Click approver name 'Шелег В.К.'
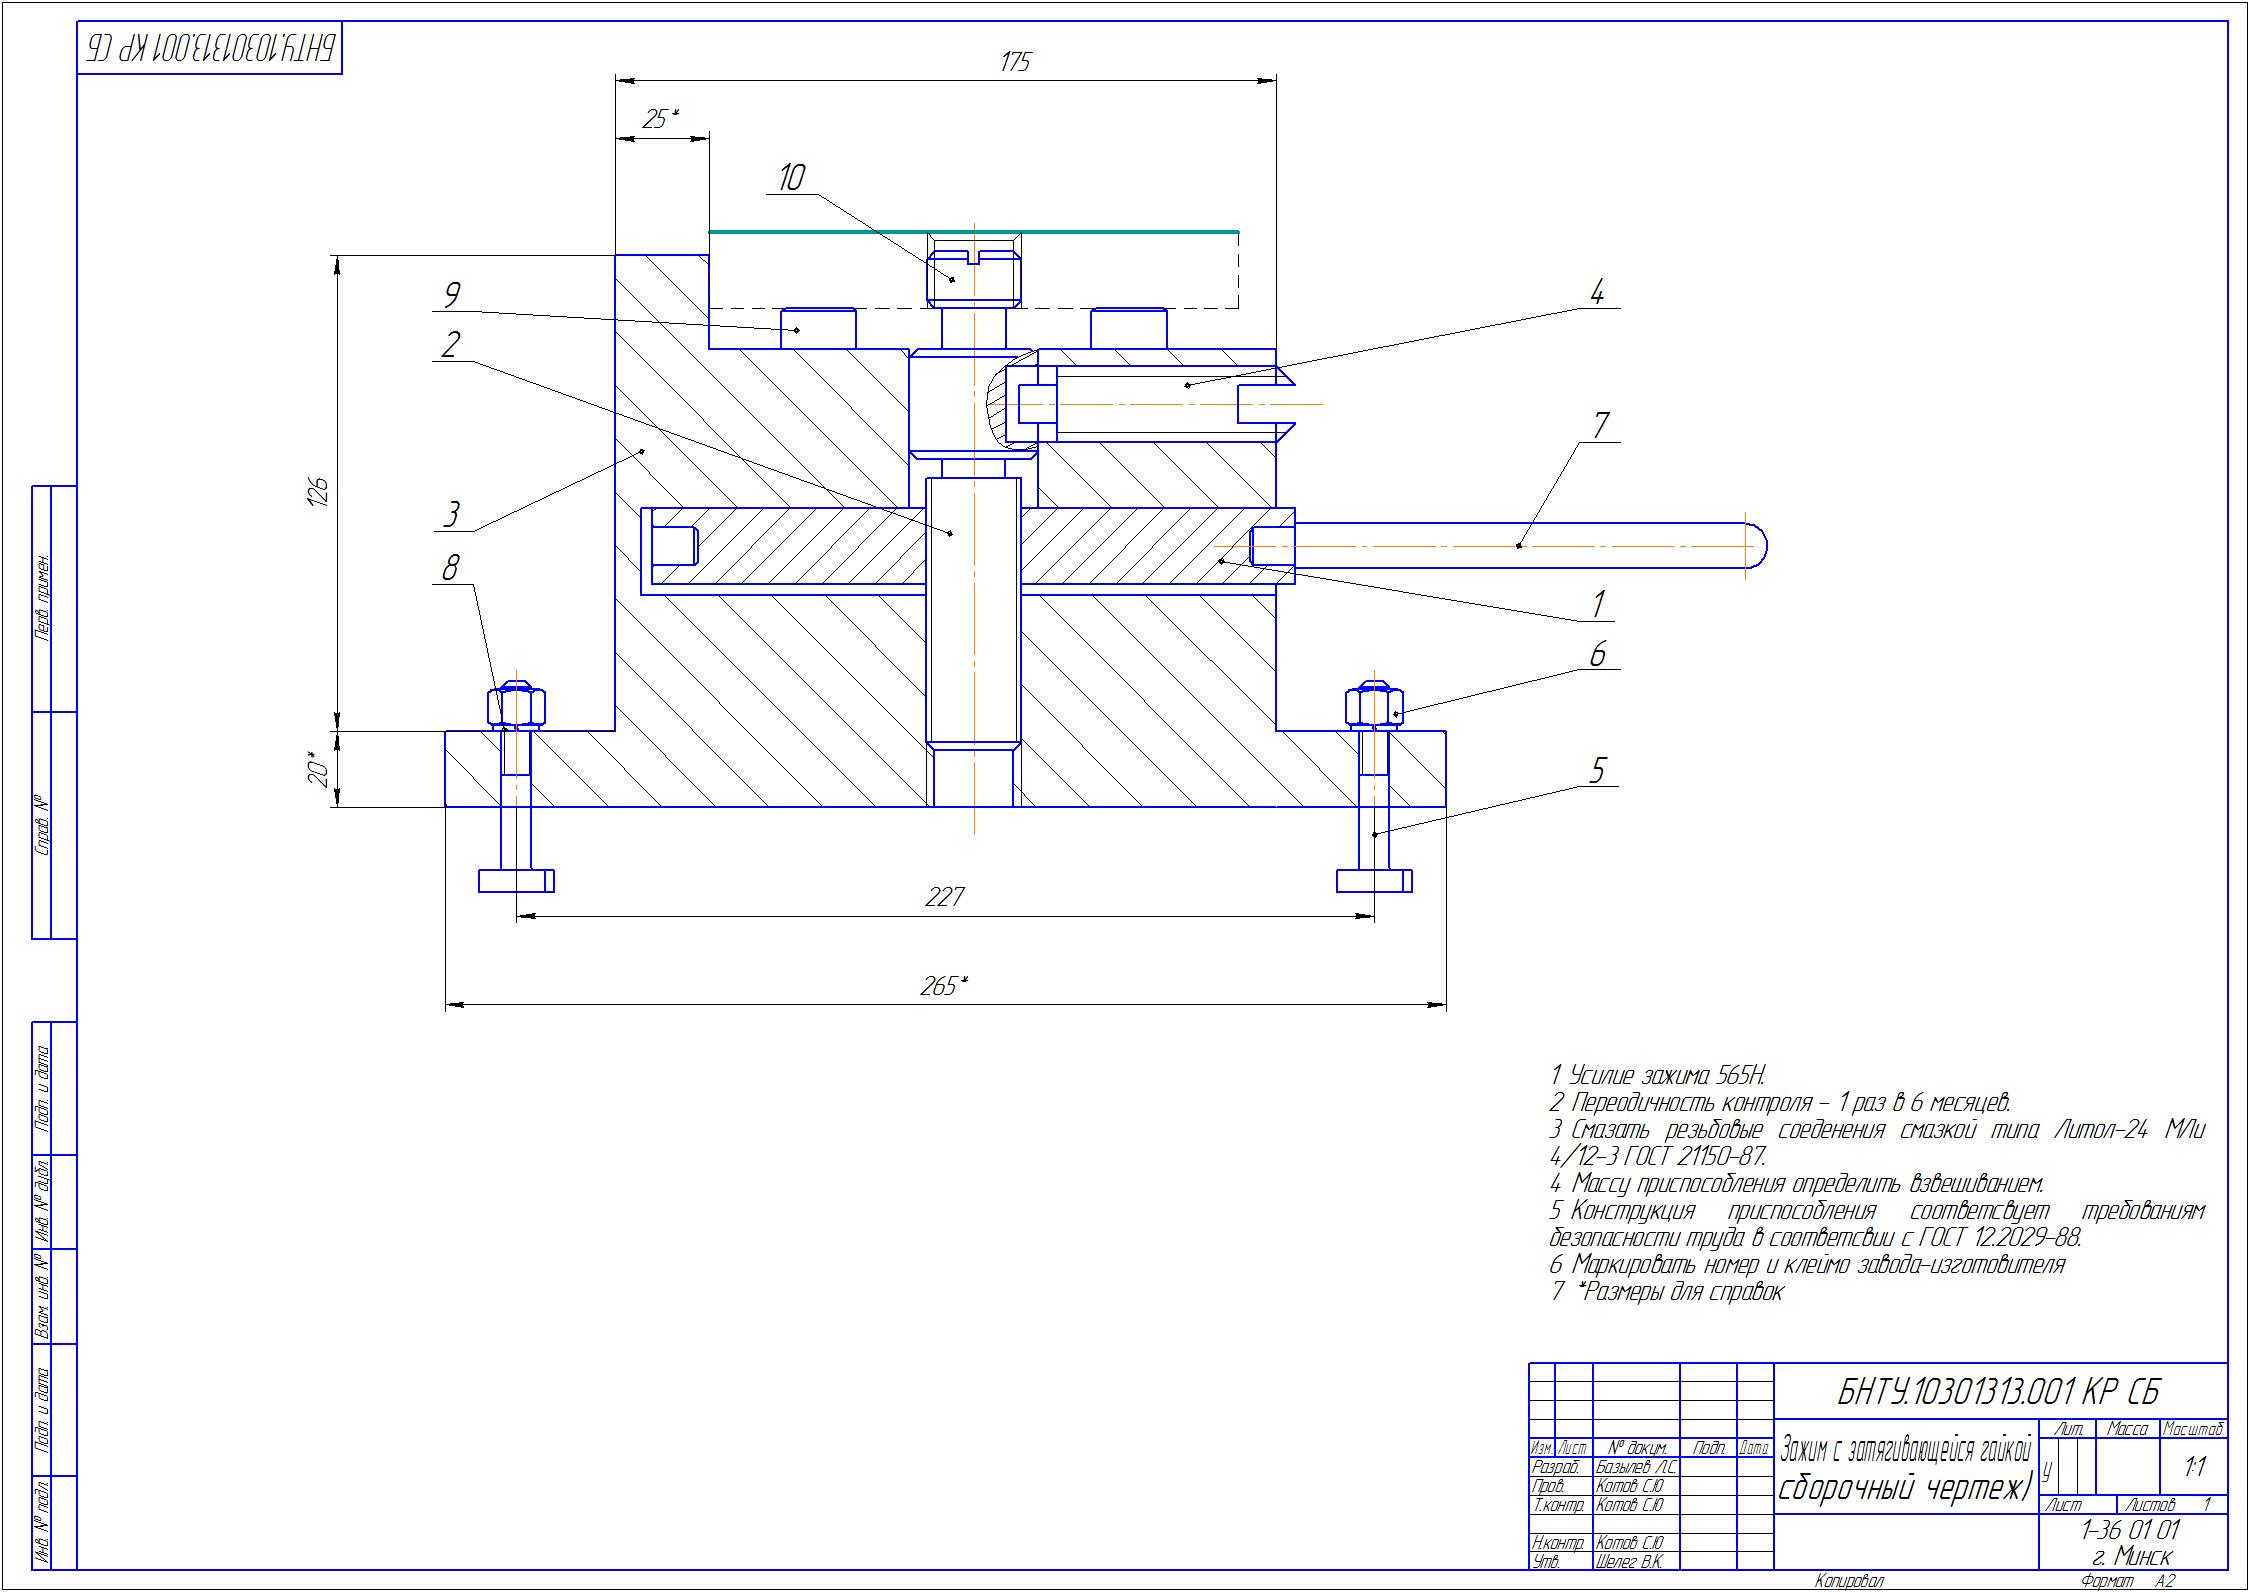 point(1629,1563)
